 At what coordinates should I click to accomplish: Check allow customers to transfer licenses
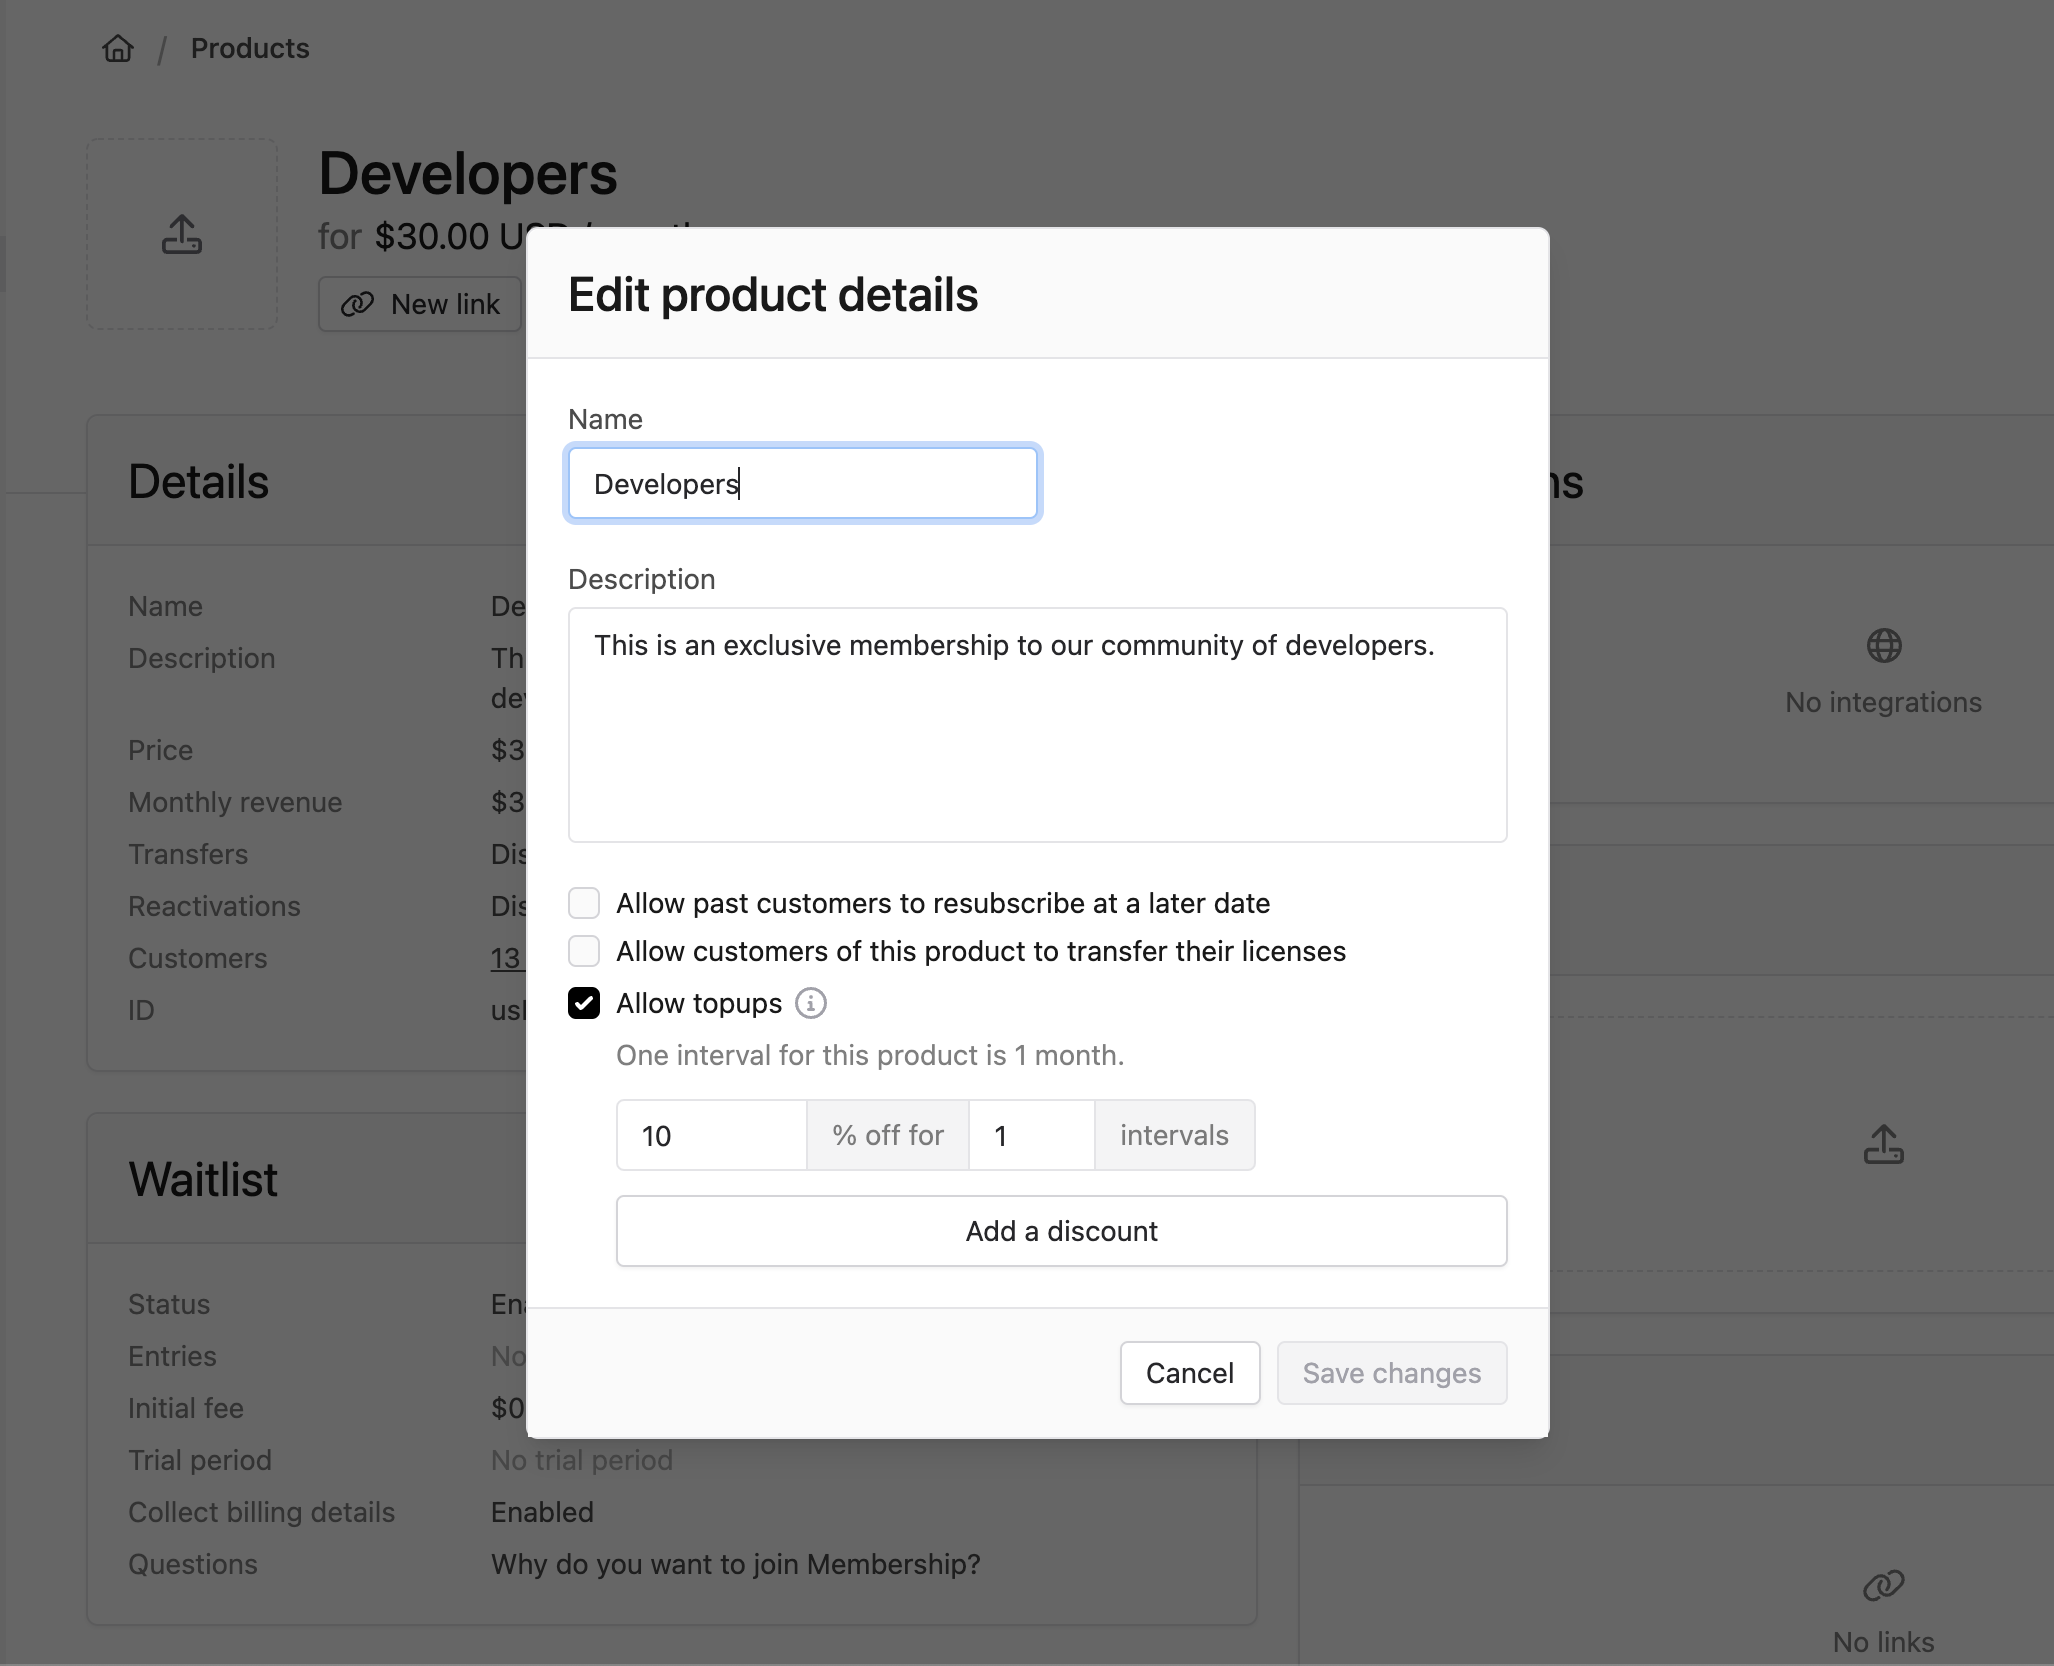coord(584,951)
